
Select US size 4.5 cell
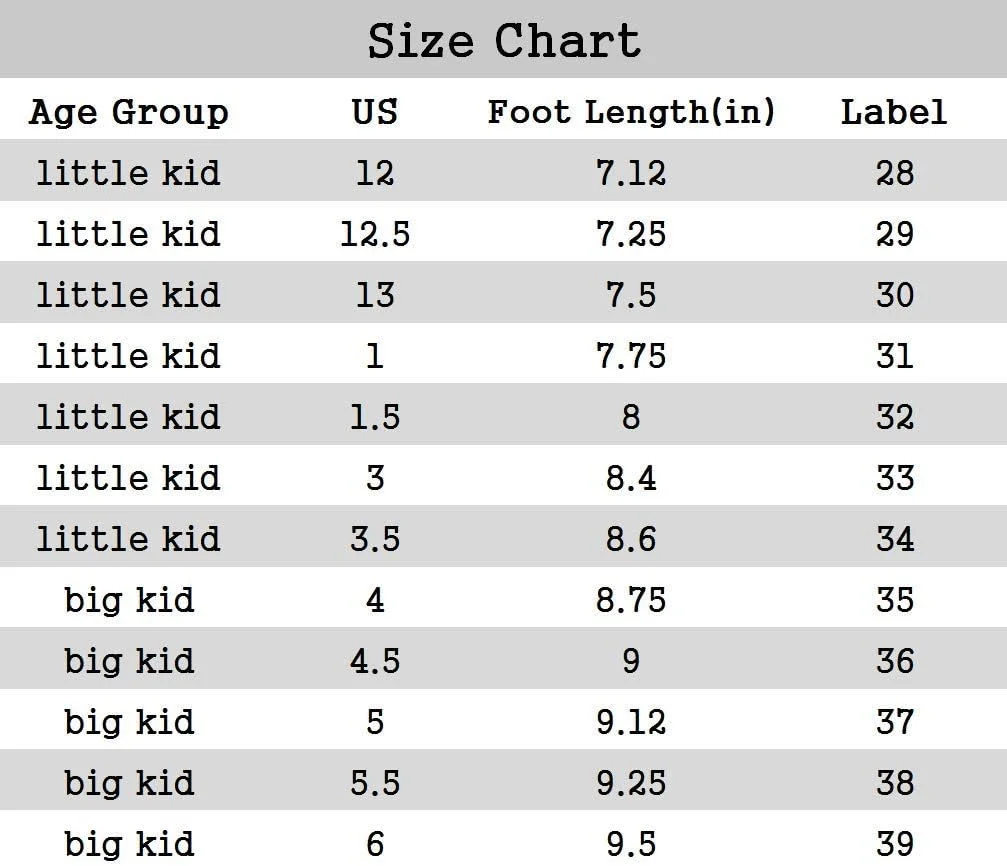click(x=375, y=661)
